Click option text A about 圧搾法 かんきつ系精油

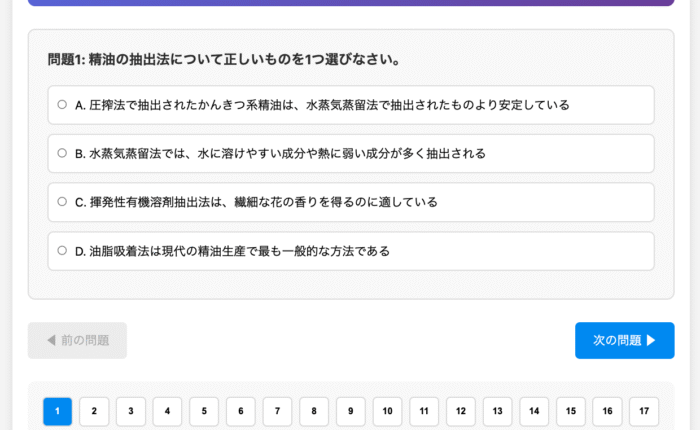coord(322,105)
